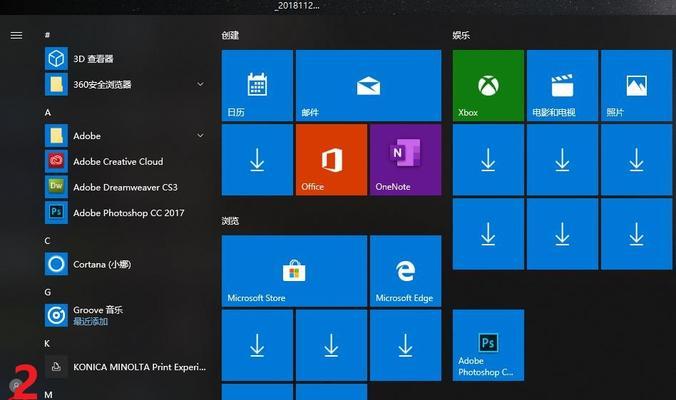This screenshot has width=676, height=400.
Task: Open the 照片 photos tile
Action: tap(637, 85)
